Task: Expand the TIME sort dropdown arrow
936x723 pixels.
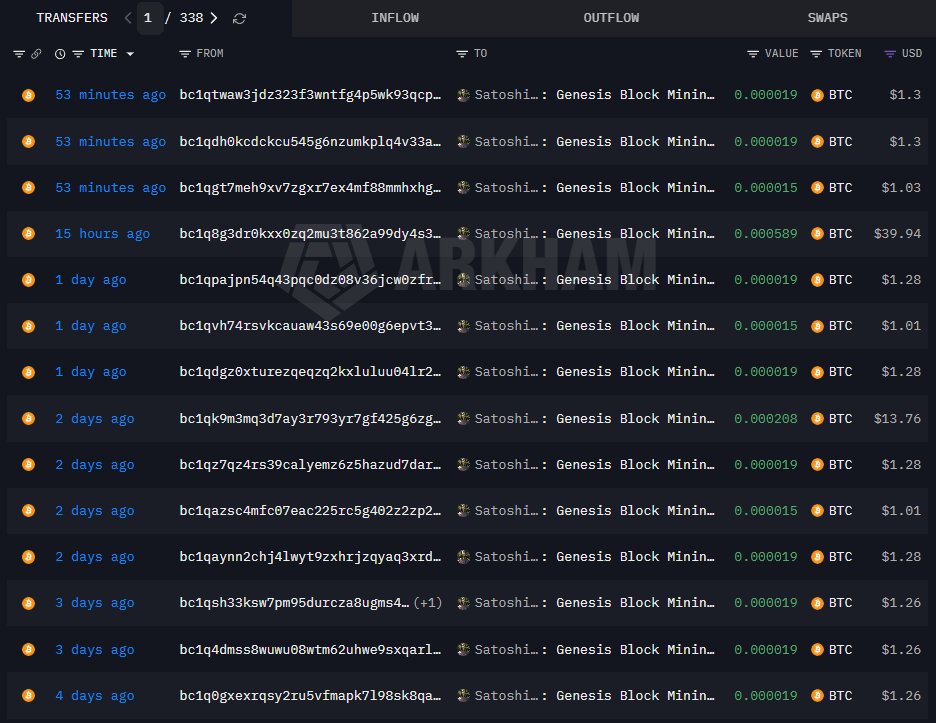Action: click(x=130, y=54)
